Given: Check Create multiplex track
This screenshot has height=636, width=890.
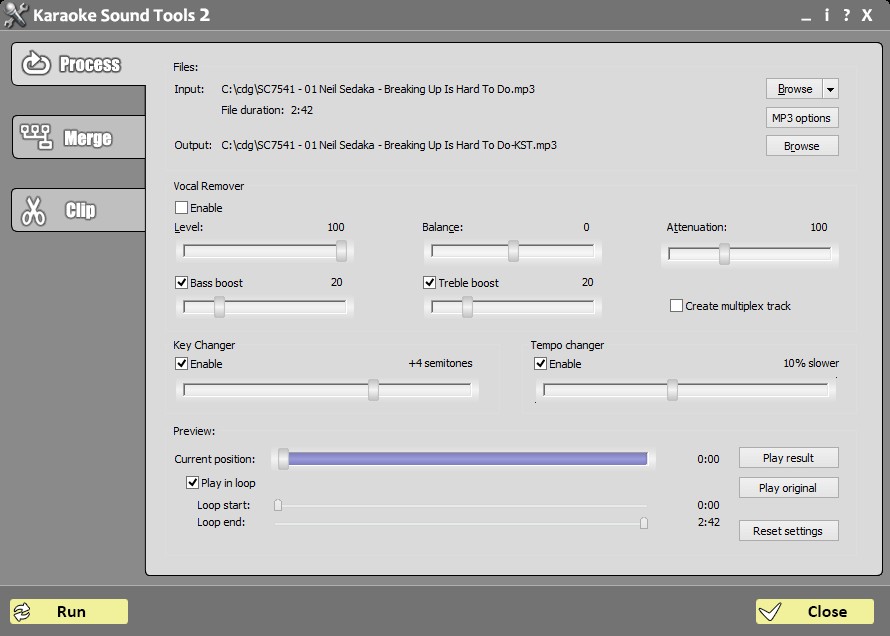Looking at the screenshot, I should [x=676, y=305].
